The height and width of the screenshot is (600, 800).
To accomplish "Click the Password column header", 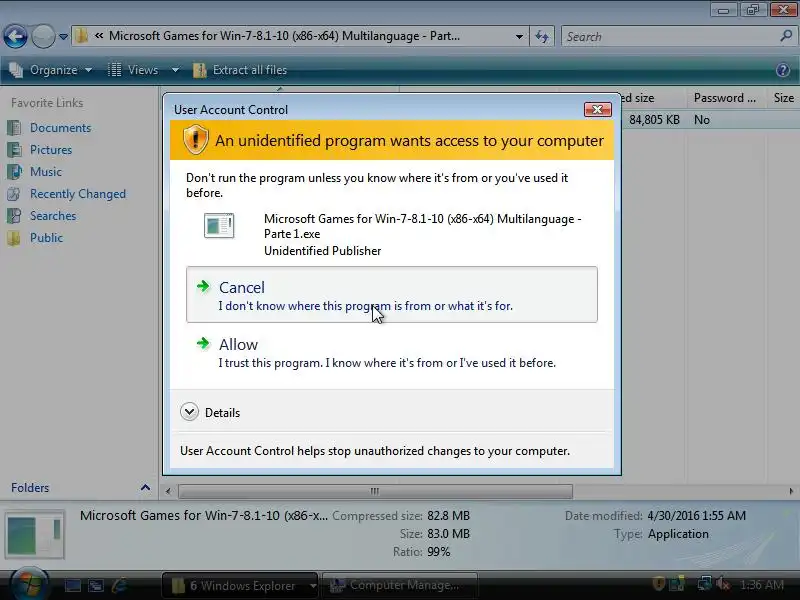I will (x=724, y=97).
